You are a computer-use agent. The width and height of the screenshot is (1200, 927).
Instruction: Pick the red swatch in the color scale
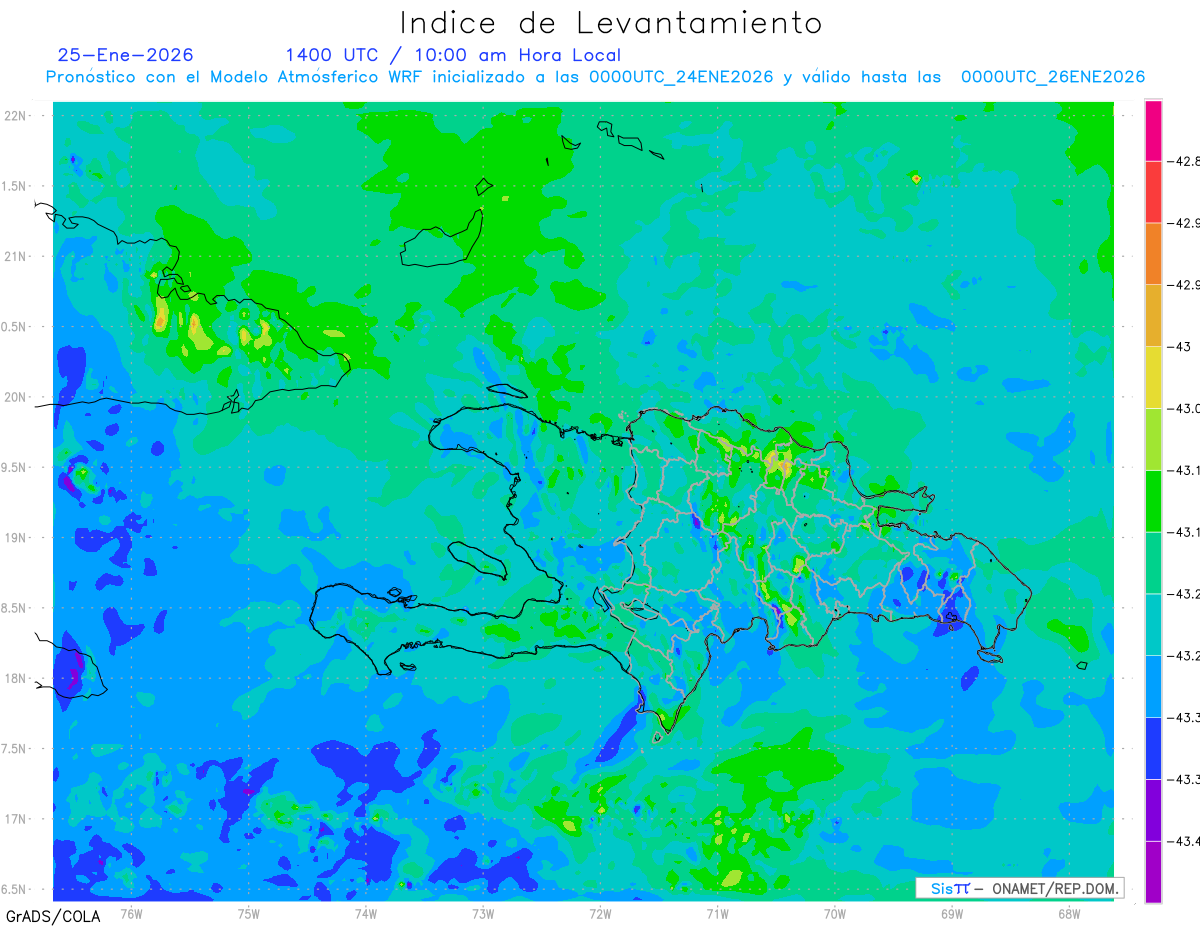tap(1153, 192)
